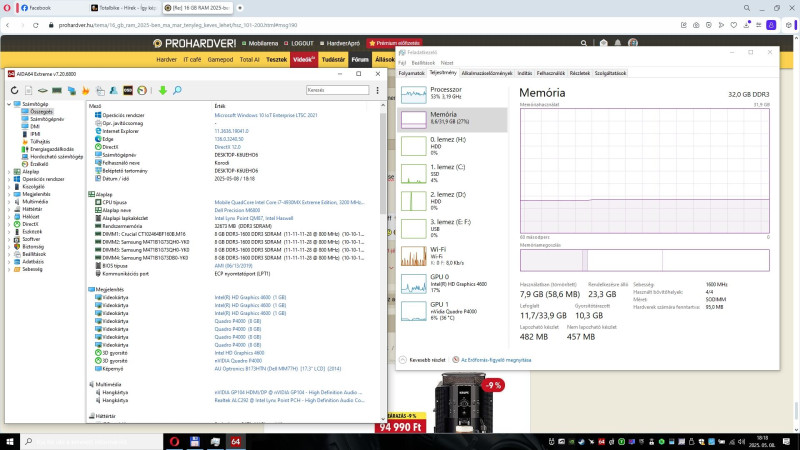Image resolution: width=800 pixels, height=450 pixels.
Task: Select Processzor in Task Manager sidebar
Action: tap(452, 93)
